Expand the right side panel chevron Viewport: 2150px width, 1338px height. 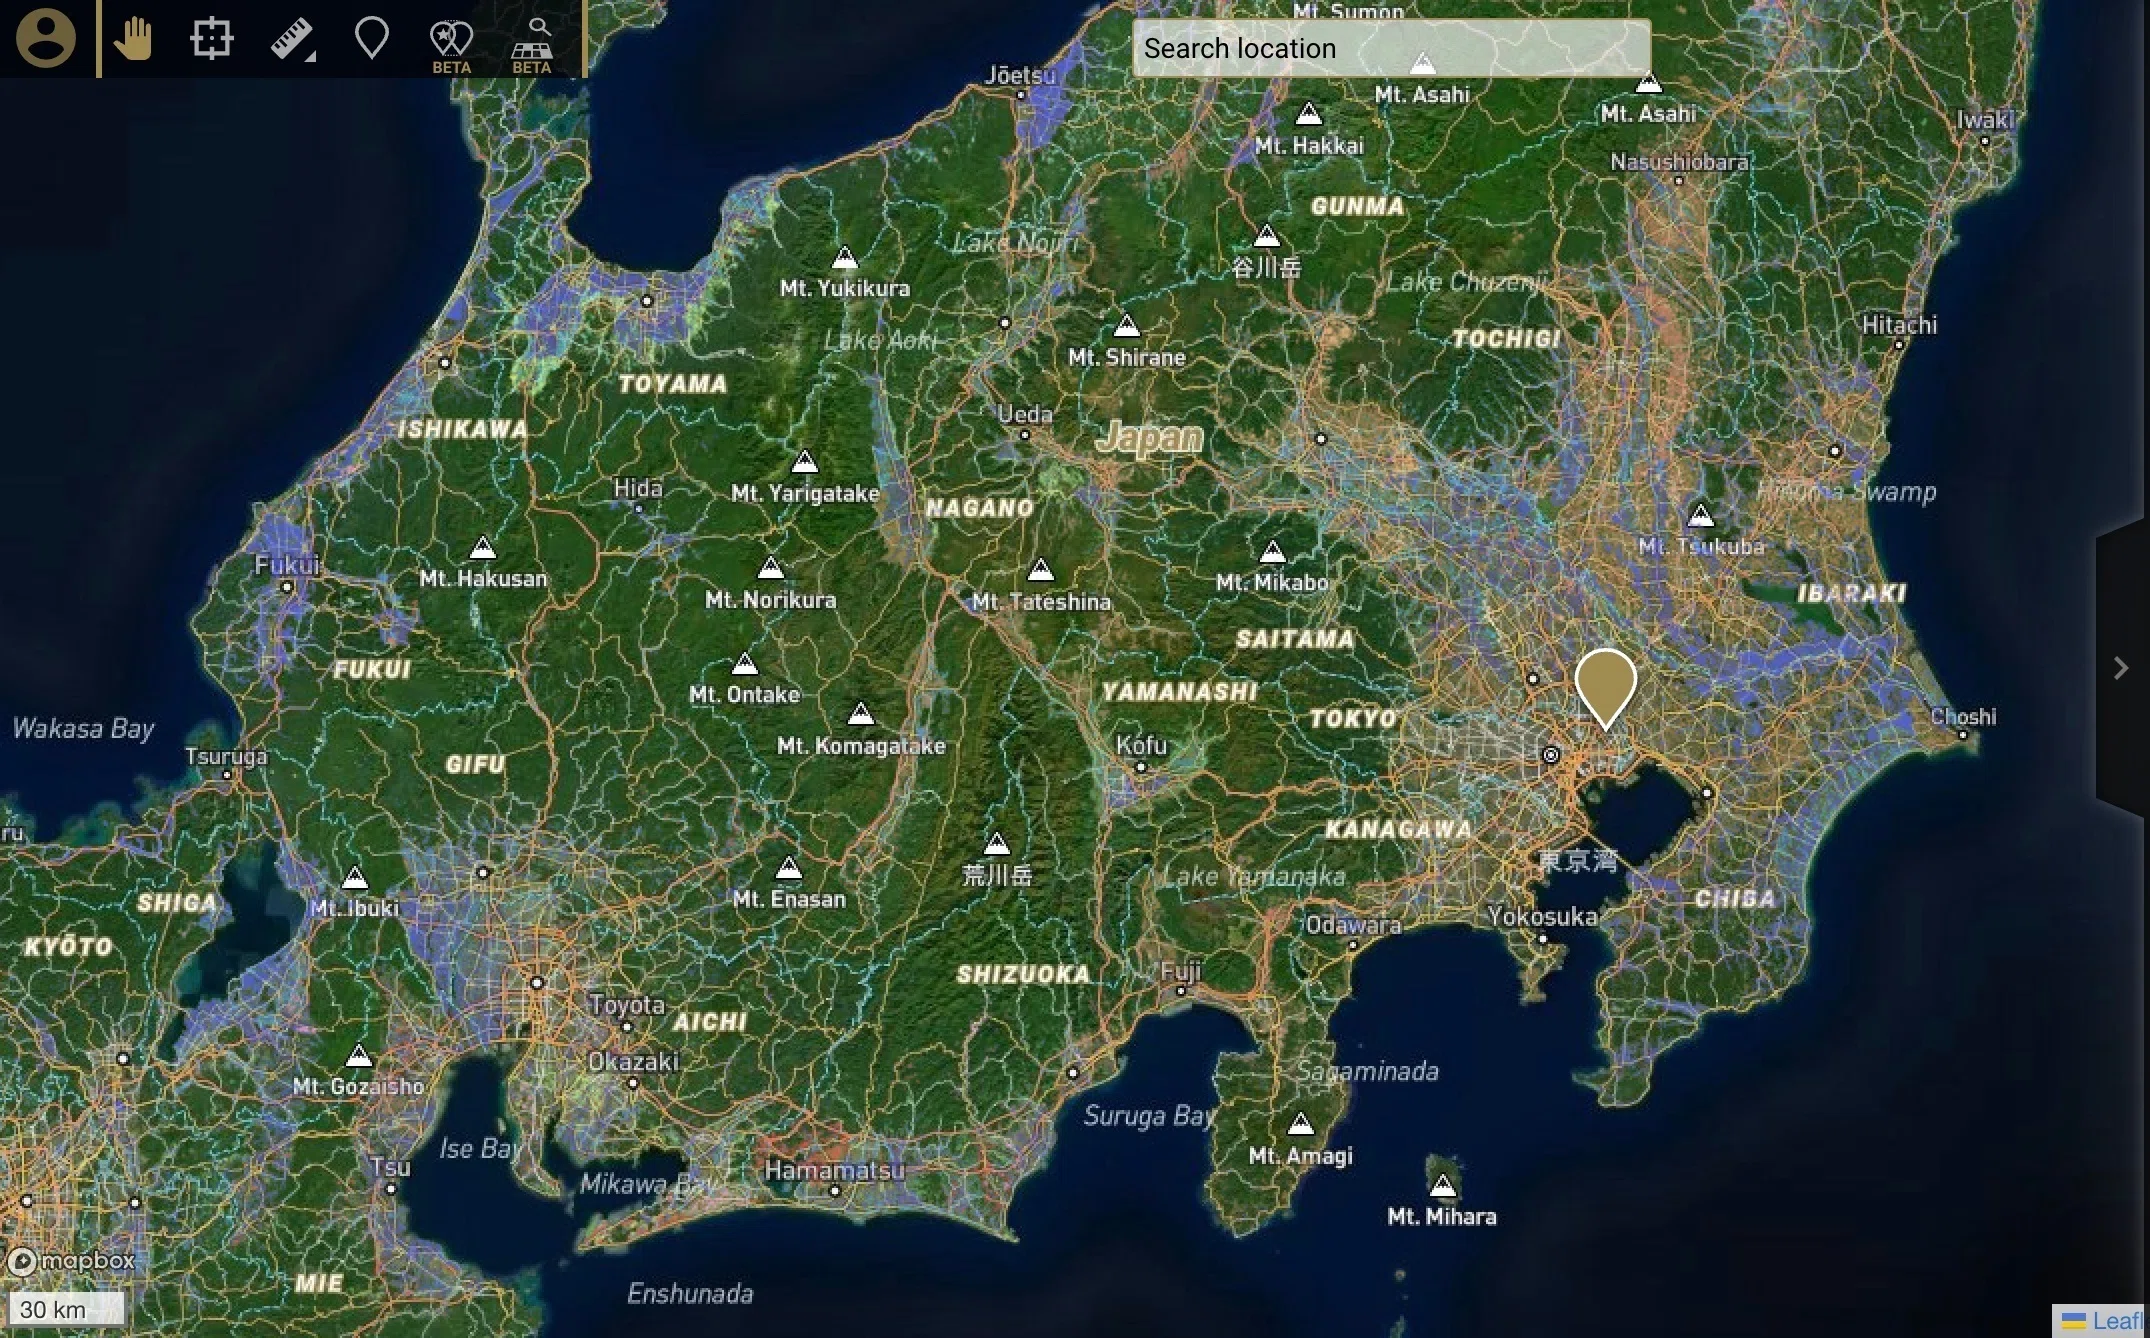click(x=2121, y=668)
